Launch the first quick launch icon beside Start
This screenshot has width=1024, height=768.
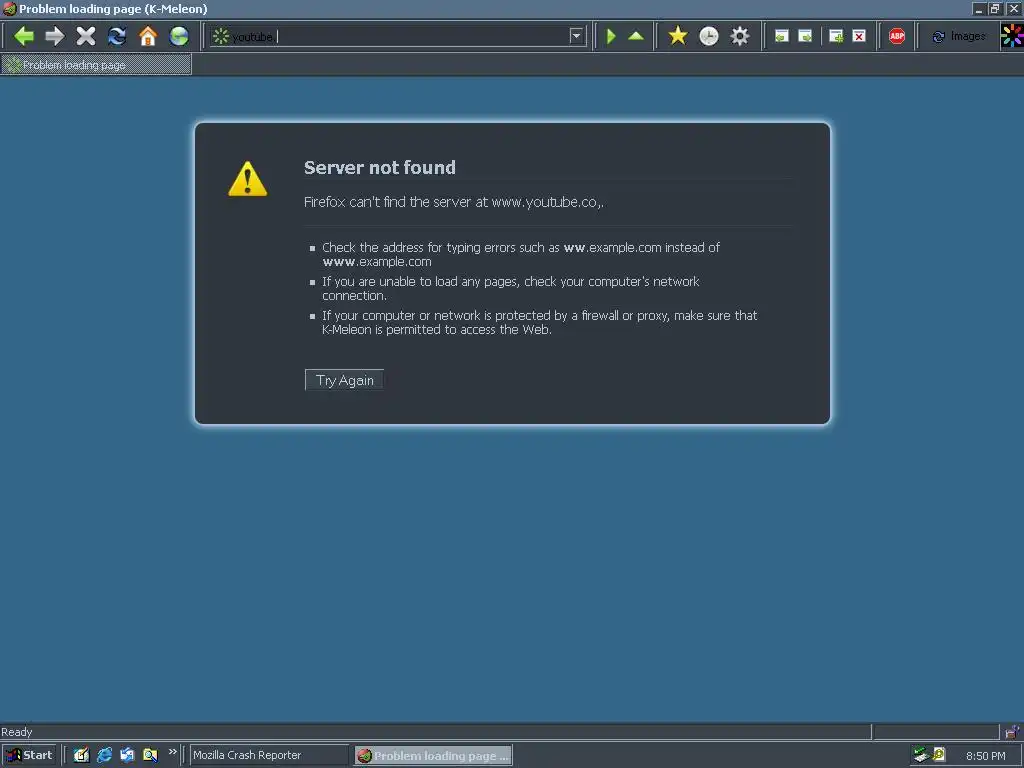81,755
